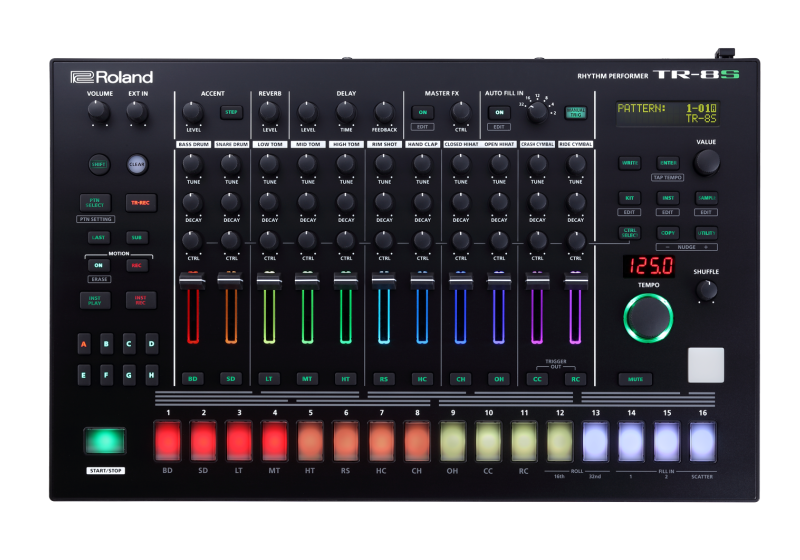
Task: Select the RC instrument button
Action: pos(576,379)
